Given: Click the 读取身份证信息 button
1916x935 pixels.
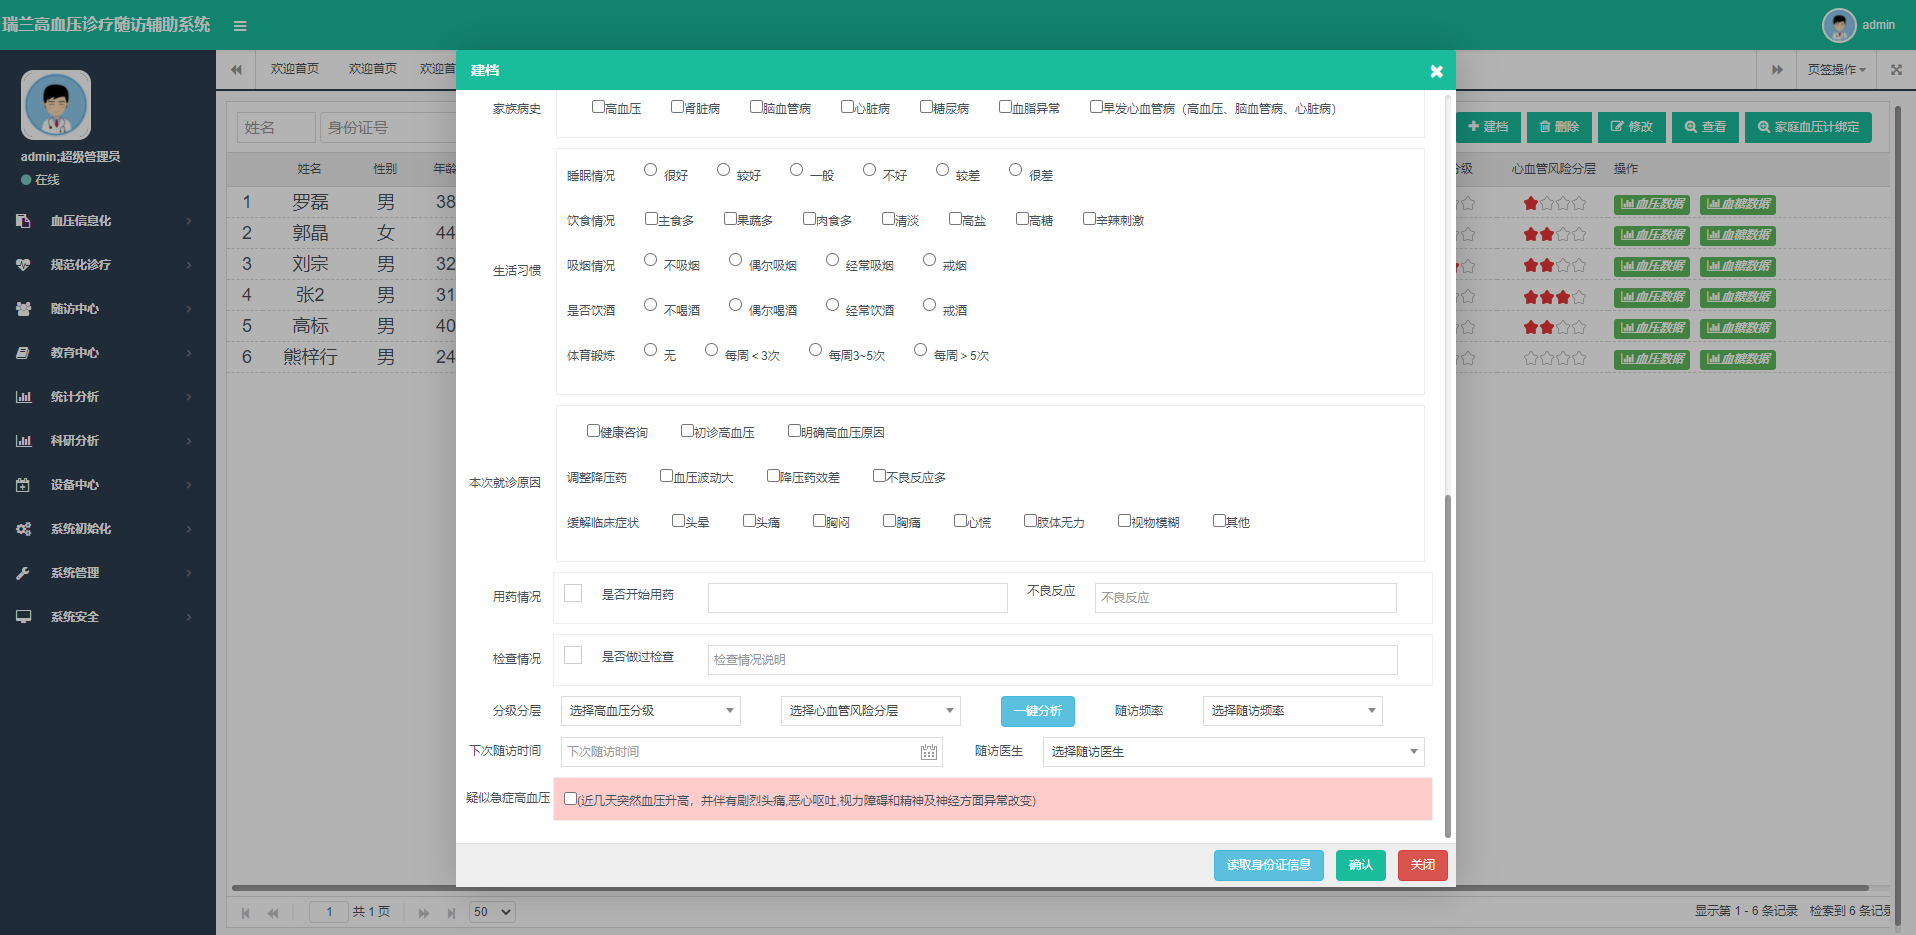Looking at the screenshot, I should click(1268, 865).
